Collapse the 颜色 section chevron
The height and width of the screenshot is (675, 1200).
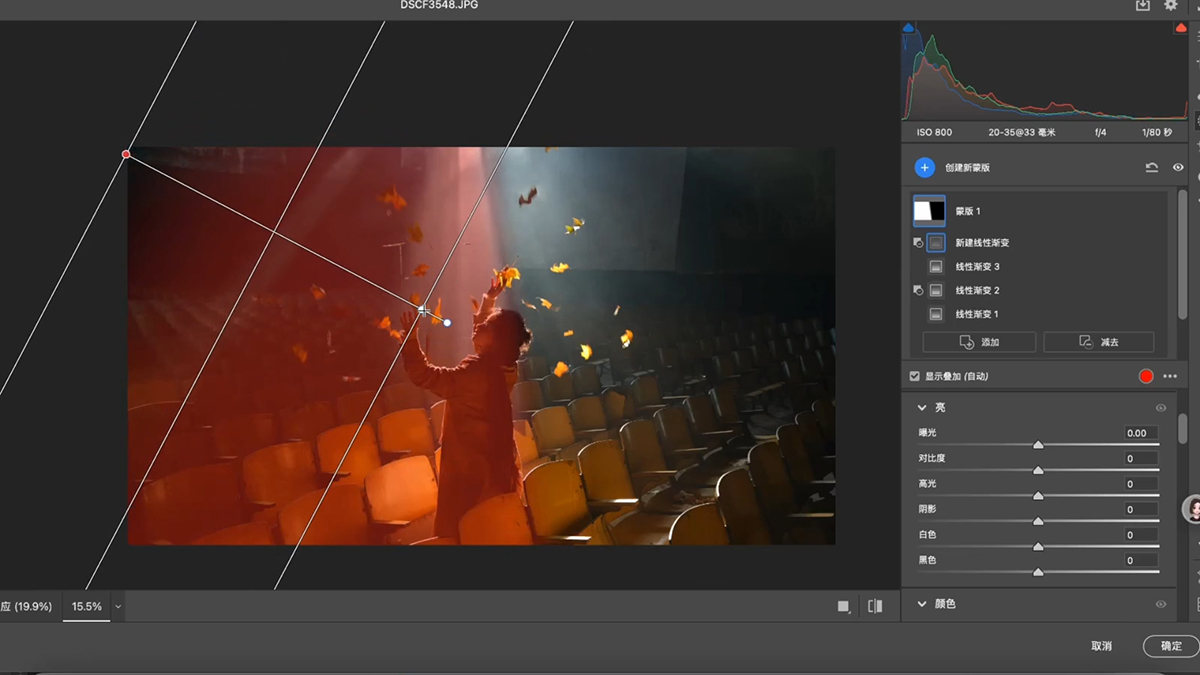click(x=922, y=604)
